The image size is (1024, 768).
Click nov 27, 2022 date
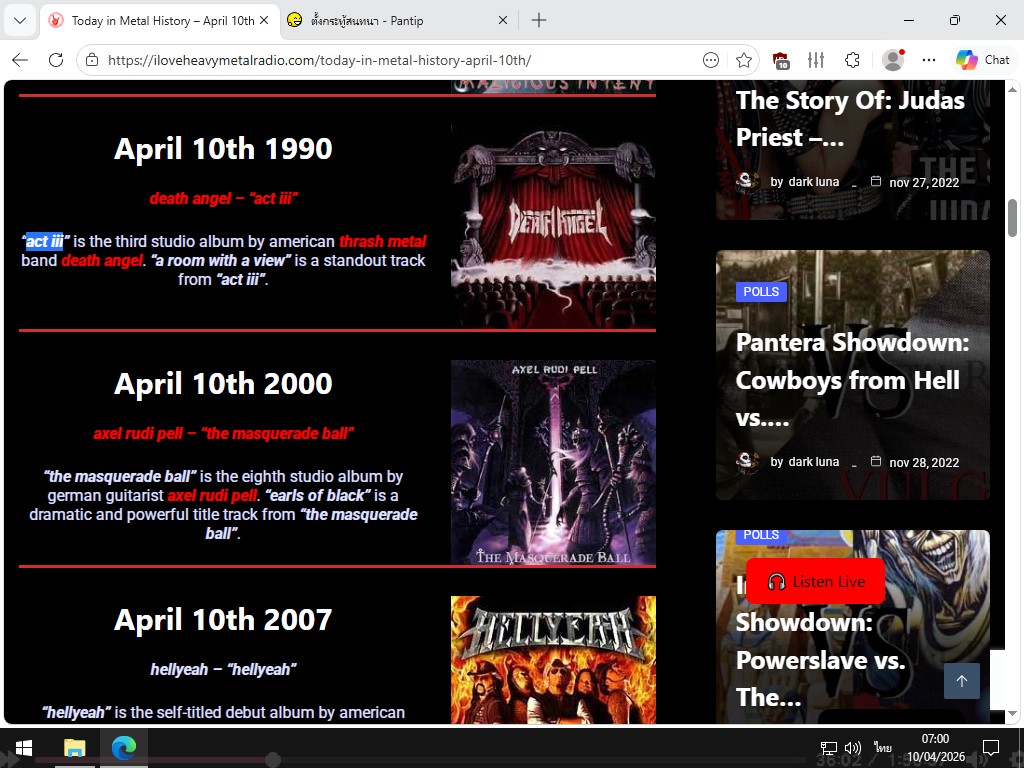point(923,183)
